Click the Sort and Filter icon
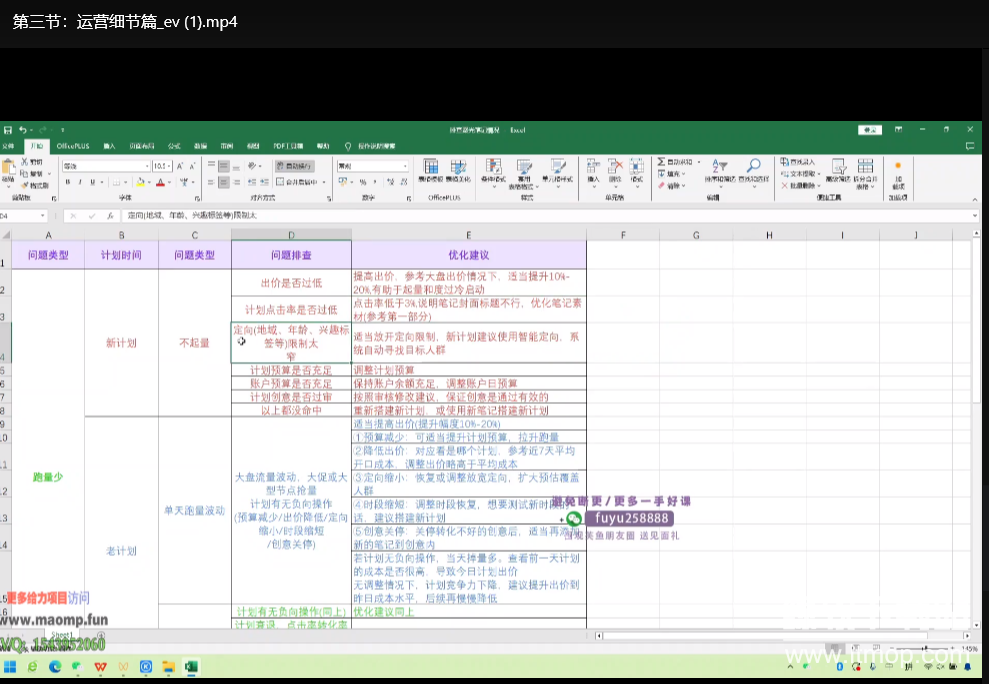Image resolution: width=989 pixels, height=684 pixels. (720, 166)
